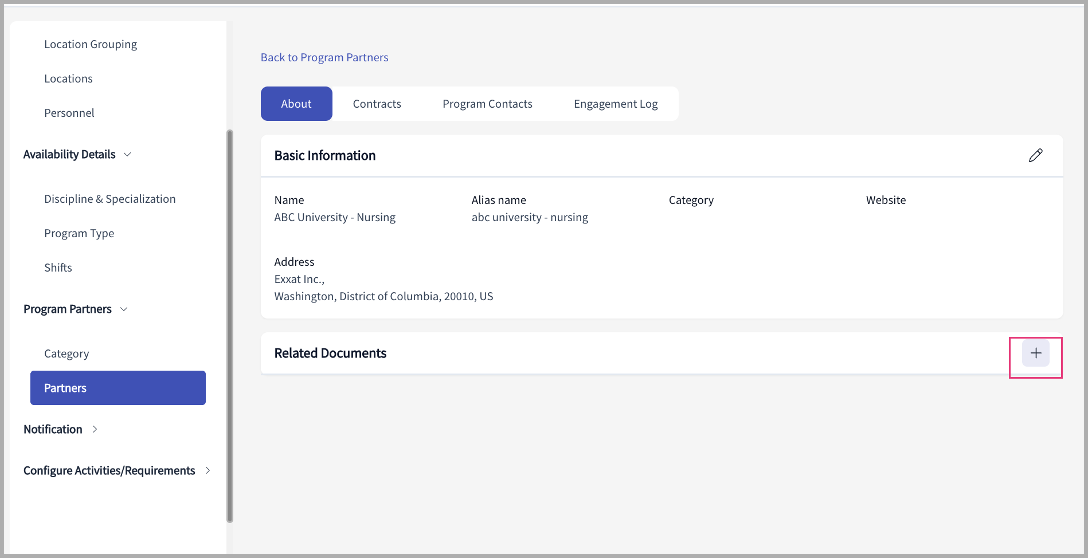Viewport: 1088px width, 558px height.
Task: Navigate to Personnel in sidebar
Action: [69, 114]
